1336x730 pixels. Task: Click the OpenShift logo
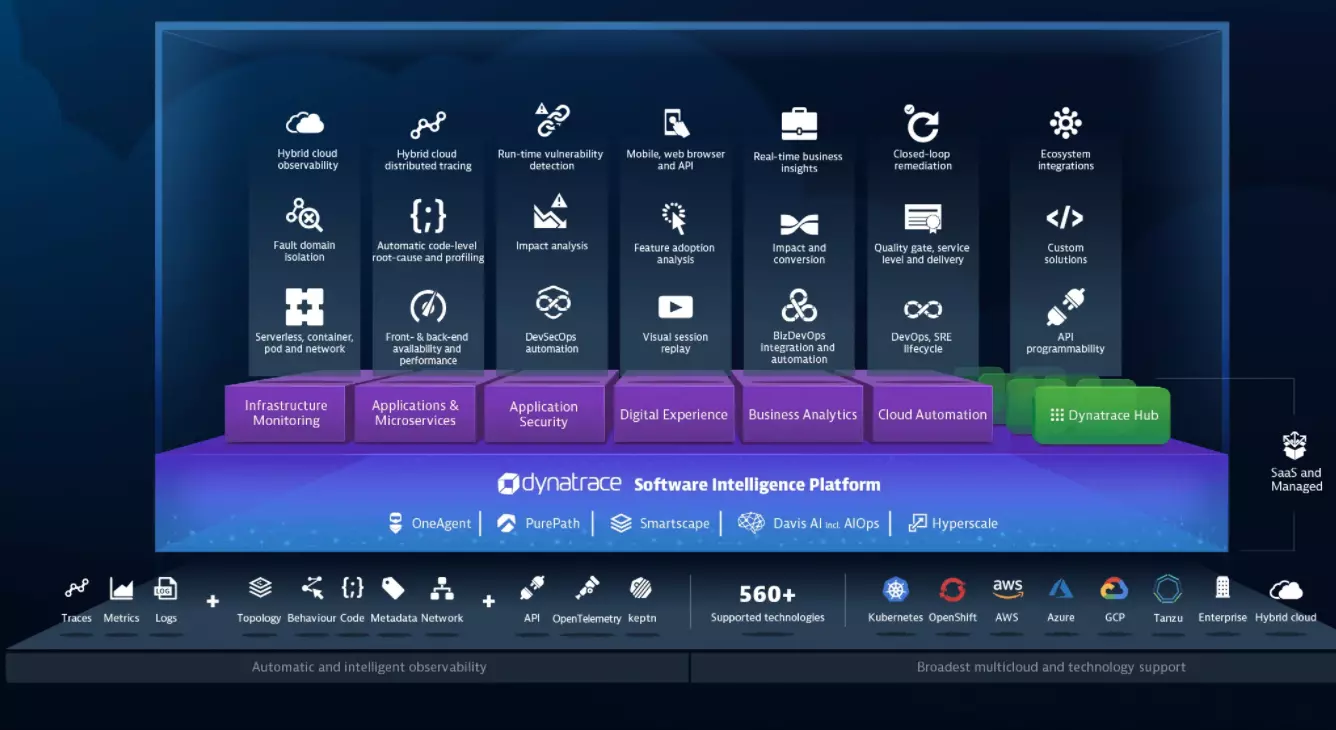(952, 589)
